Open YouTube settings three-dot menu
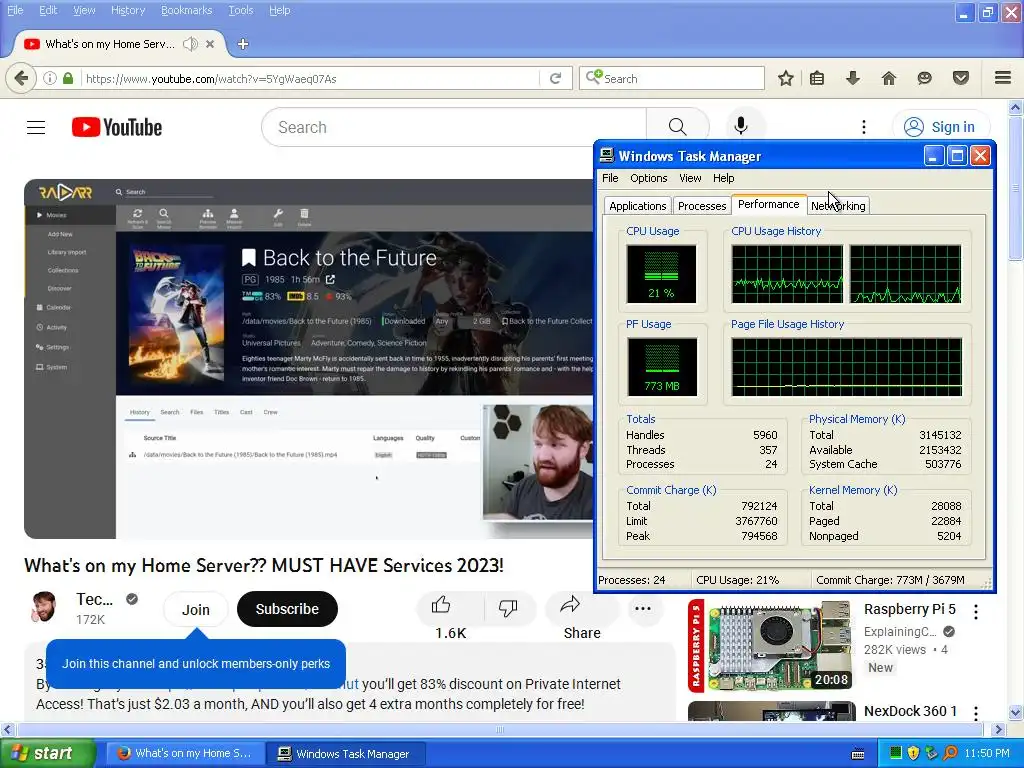The width and height of the screenshot is (1024, 768). point(863,127)
